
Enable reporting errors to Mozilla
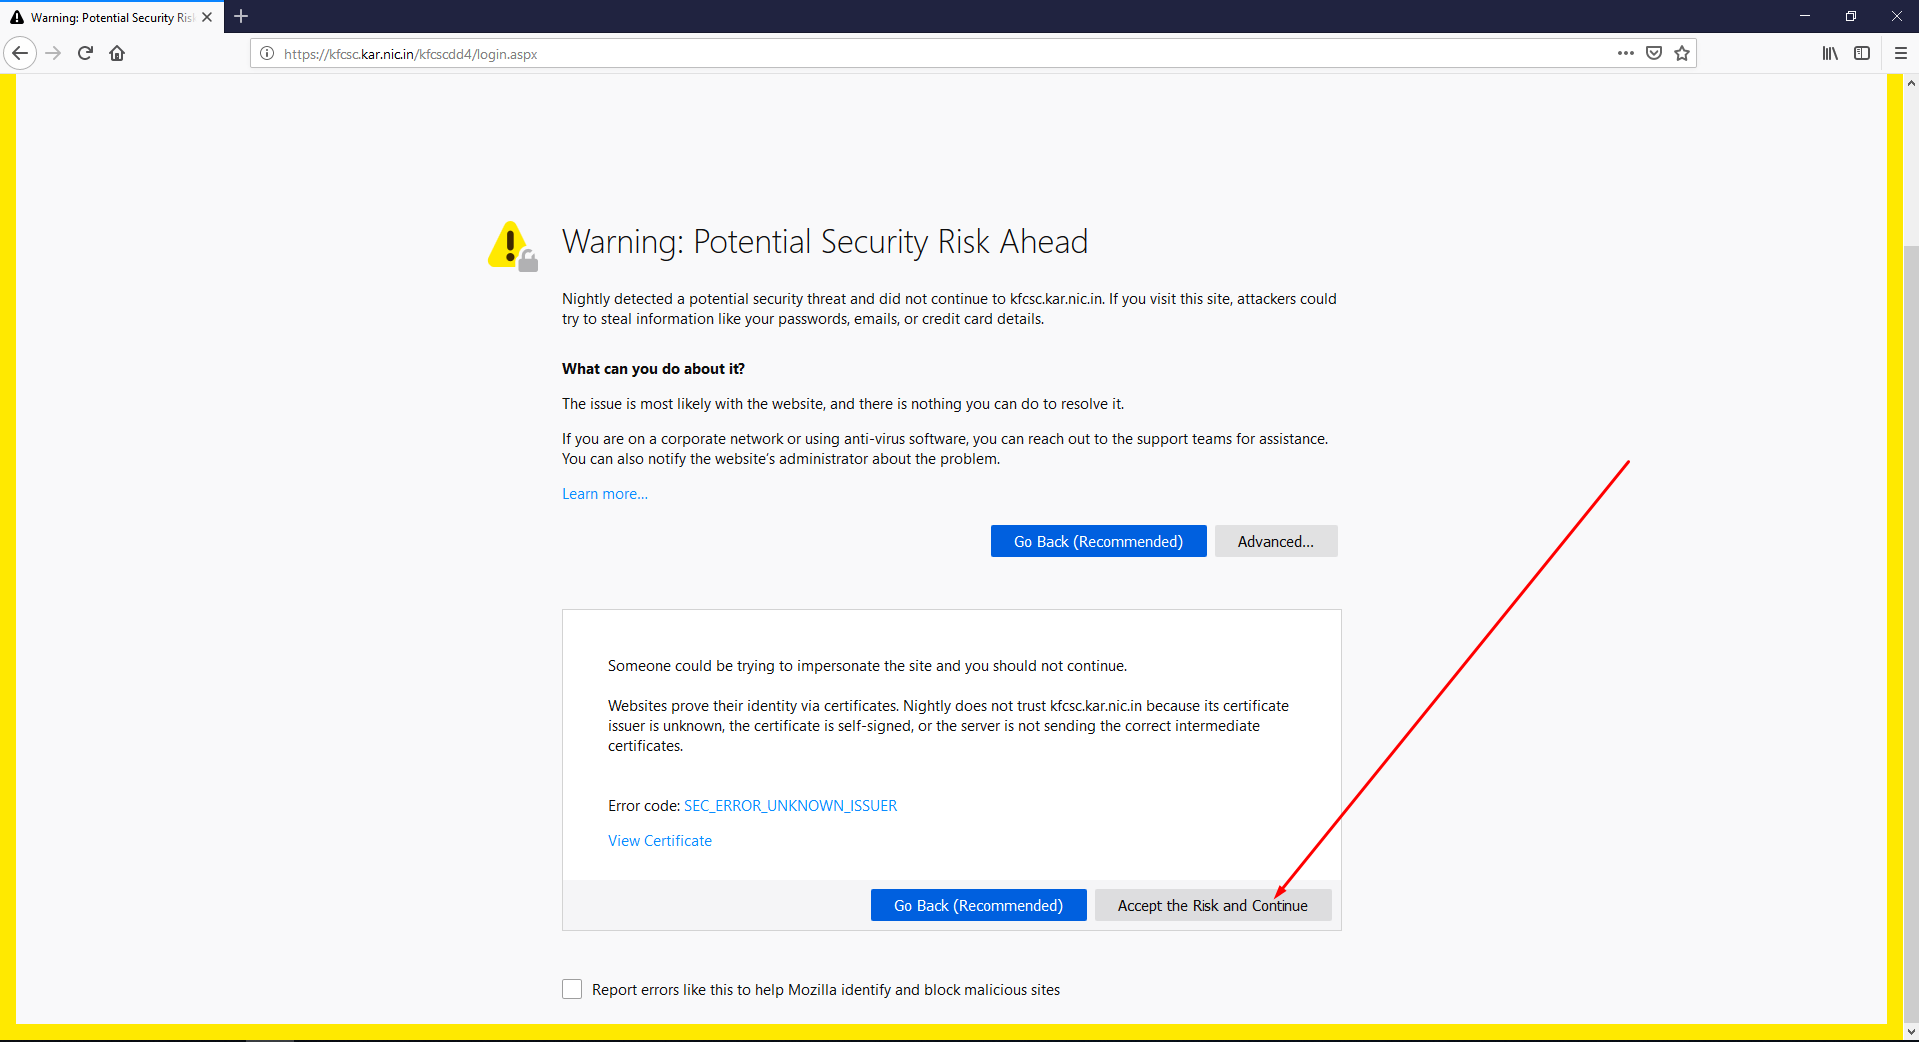click(571, 989)
